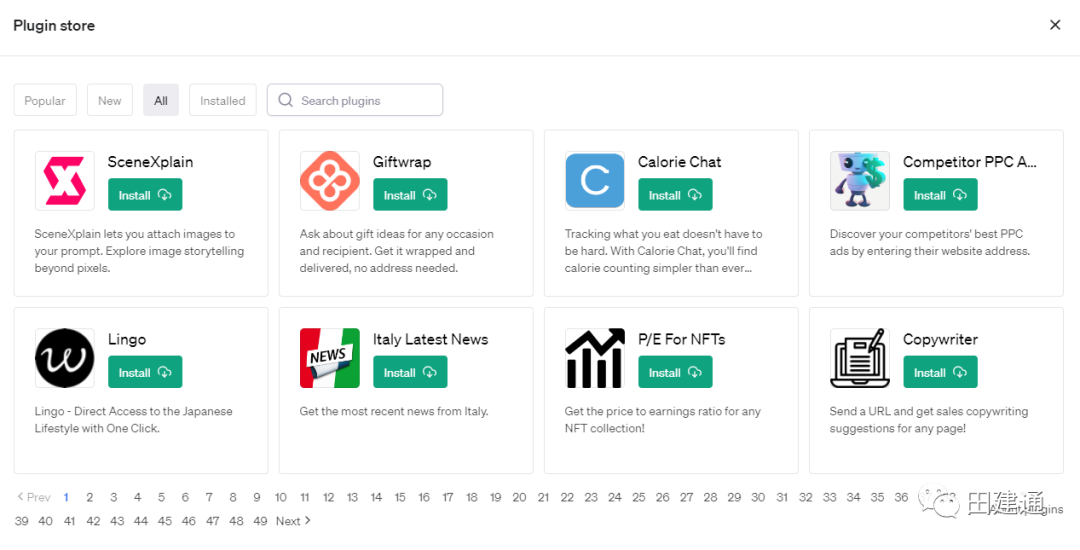The image size is (1080, 550).
Task: Click the P/E For NFTs chart icon
Action: (594, 358)
